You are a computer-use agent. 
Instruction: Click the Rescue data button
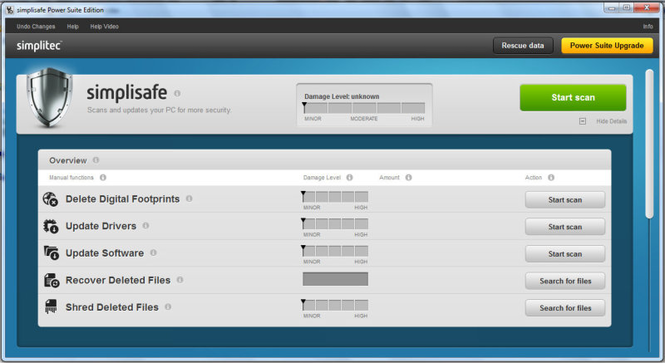[523, 45]
